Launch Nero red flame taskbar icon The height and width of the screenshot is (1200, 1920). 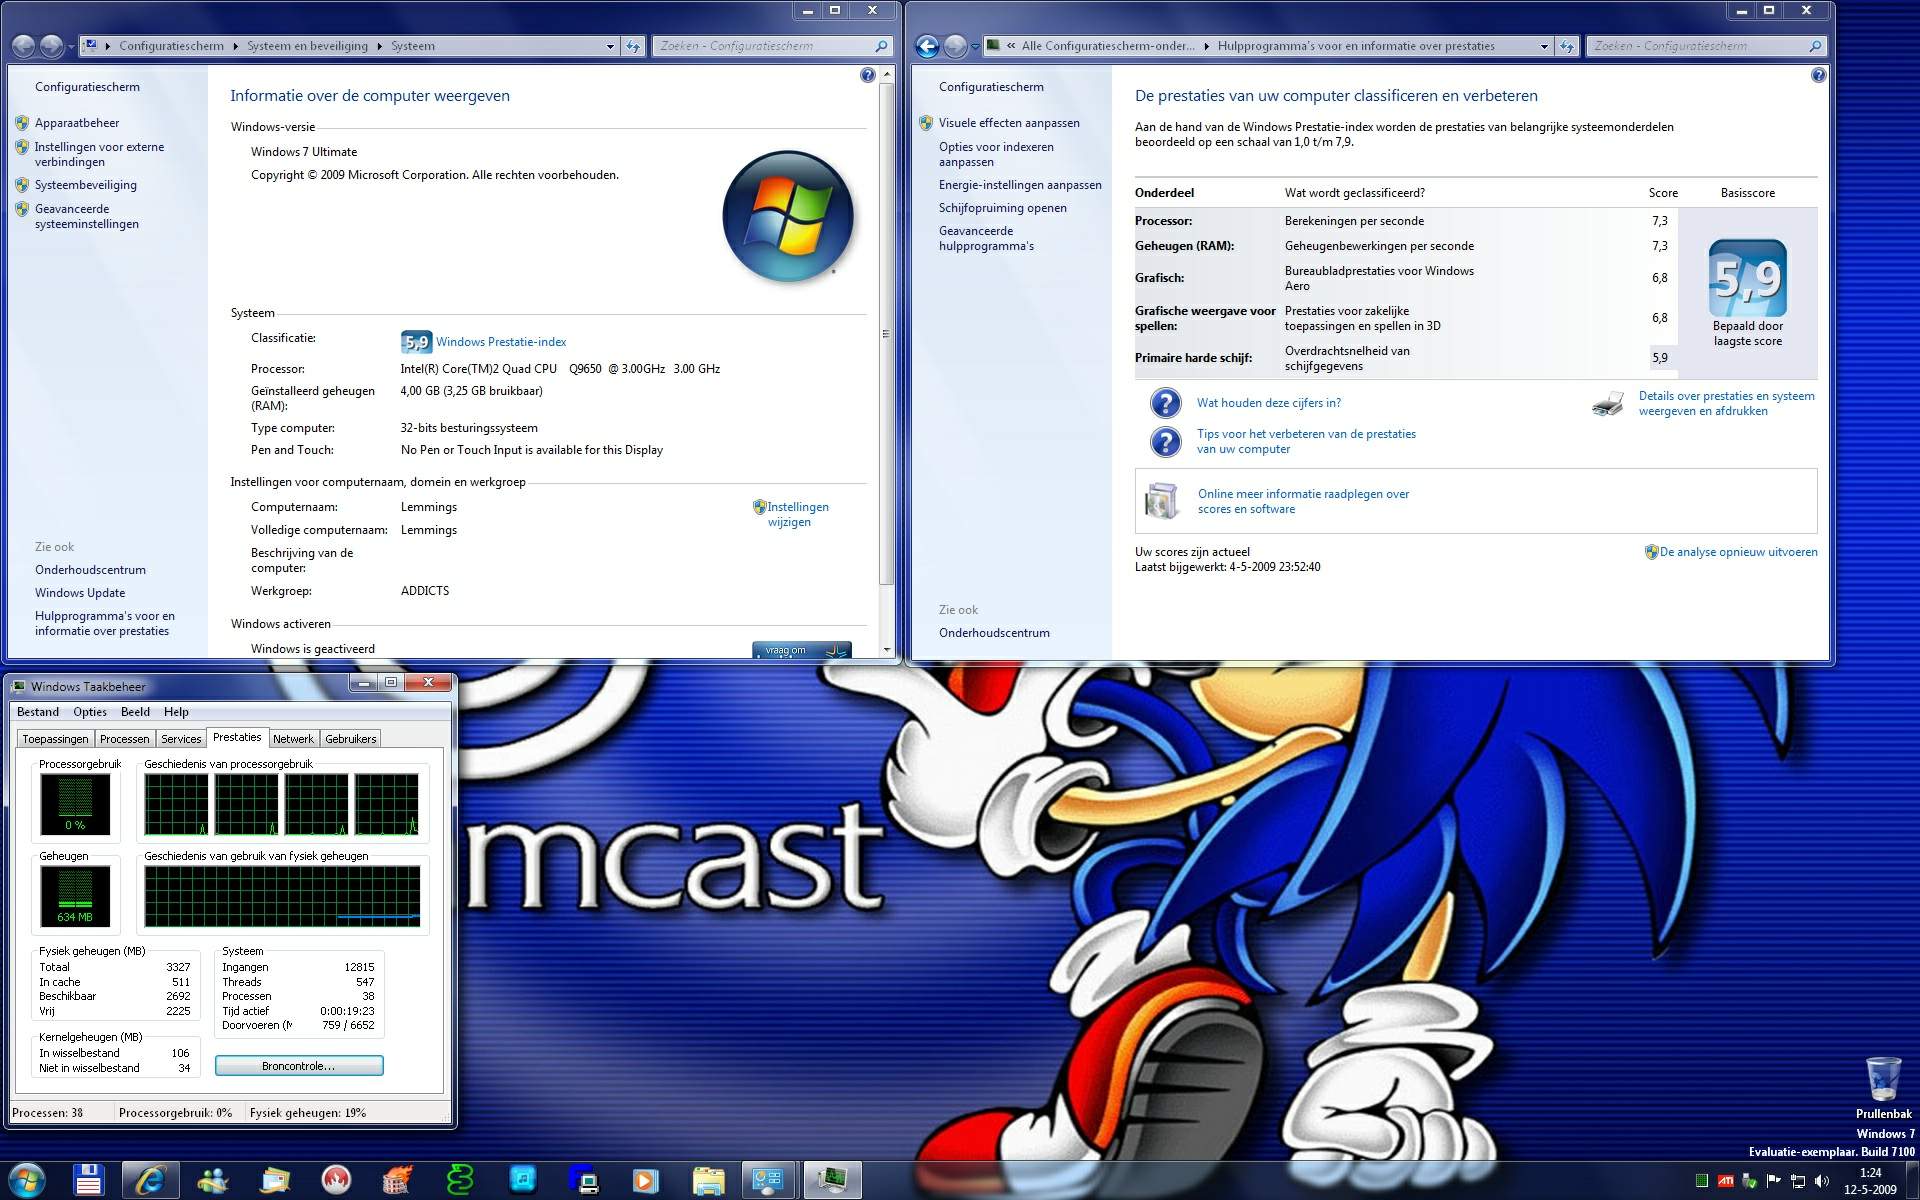tap(337, 1180)
